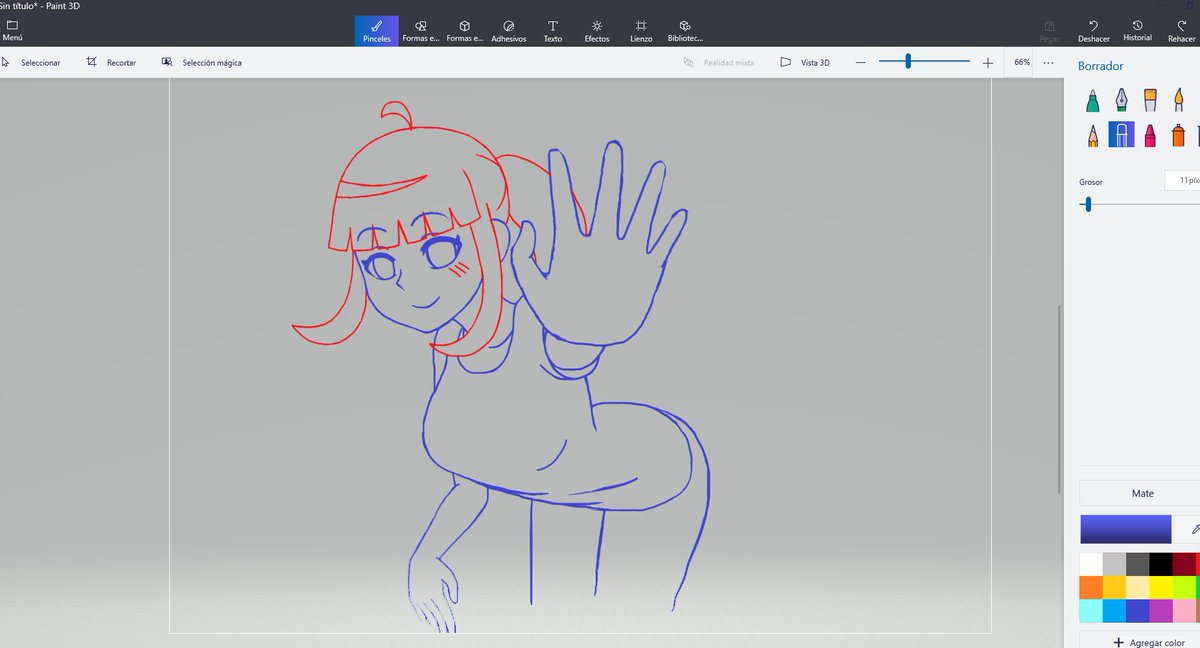Open the Texto tab
Image resolution: width=1200 pixels, height=648 pixels.
553,31
